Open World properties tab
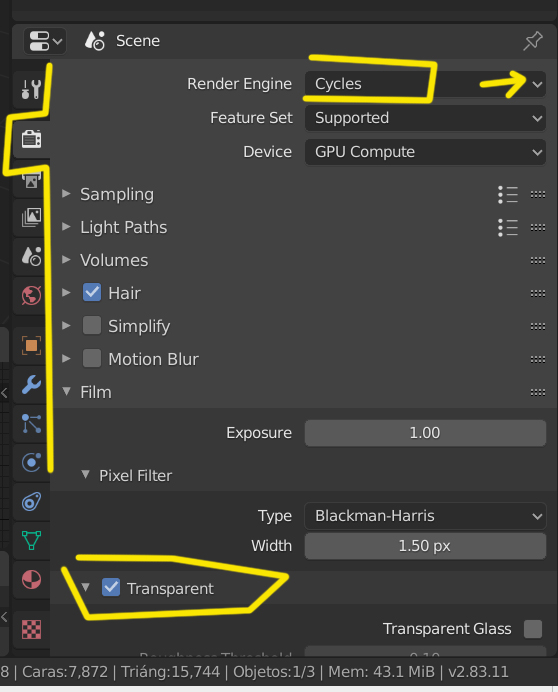Image resolution: width=558 pixels, height=692 pixels. pos(31,295)
